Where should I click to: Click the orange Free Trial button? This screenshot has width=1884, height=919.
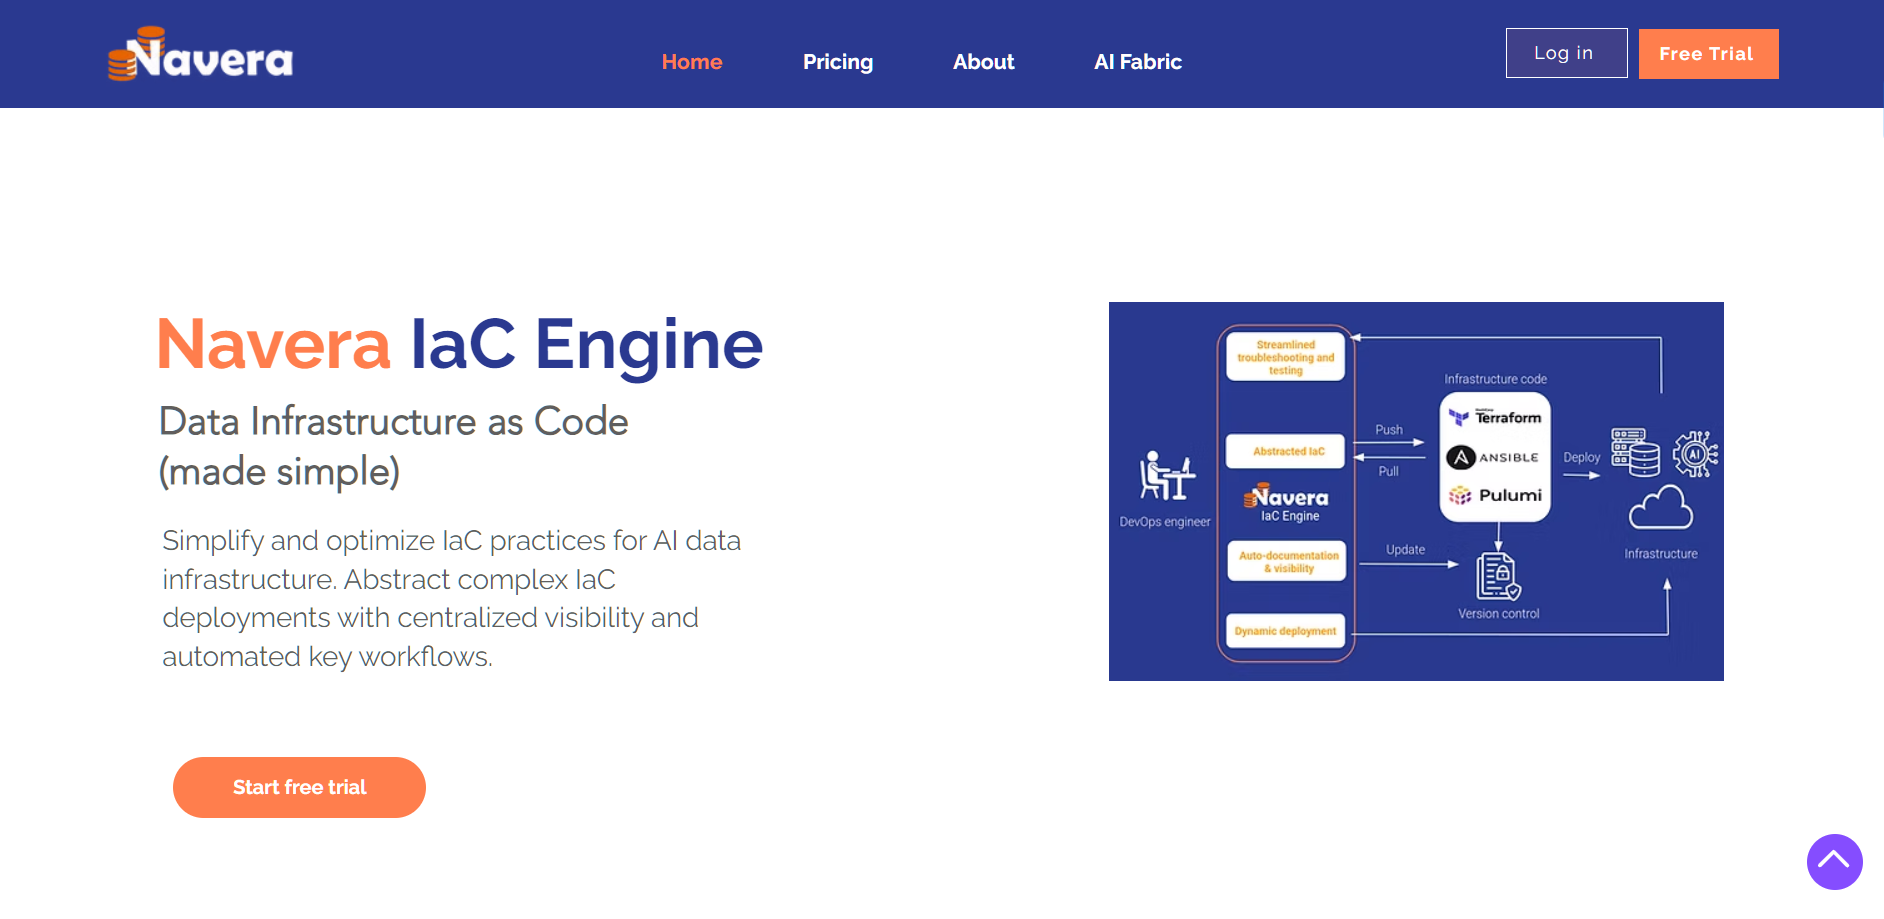(1708, 54)
